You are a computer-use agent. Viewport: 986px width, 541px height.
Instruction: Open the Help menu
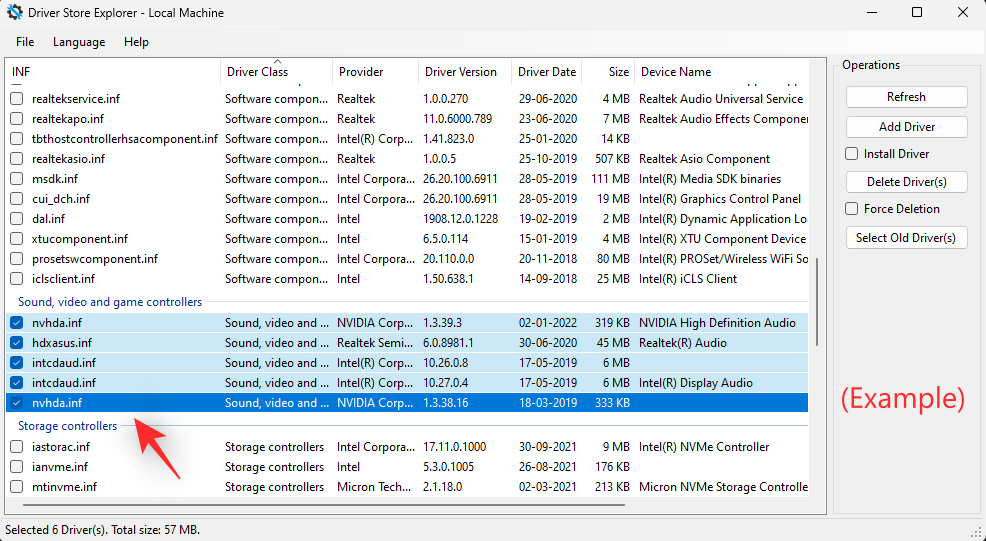(x=136, y=42)
